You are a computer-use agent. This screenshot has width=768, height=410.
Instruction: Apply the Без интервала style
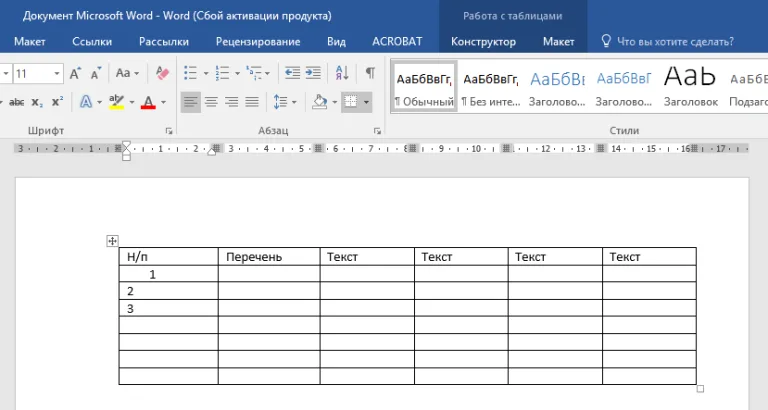tap(491, 87)
